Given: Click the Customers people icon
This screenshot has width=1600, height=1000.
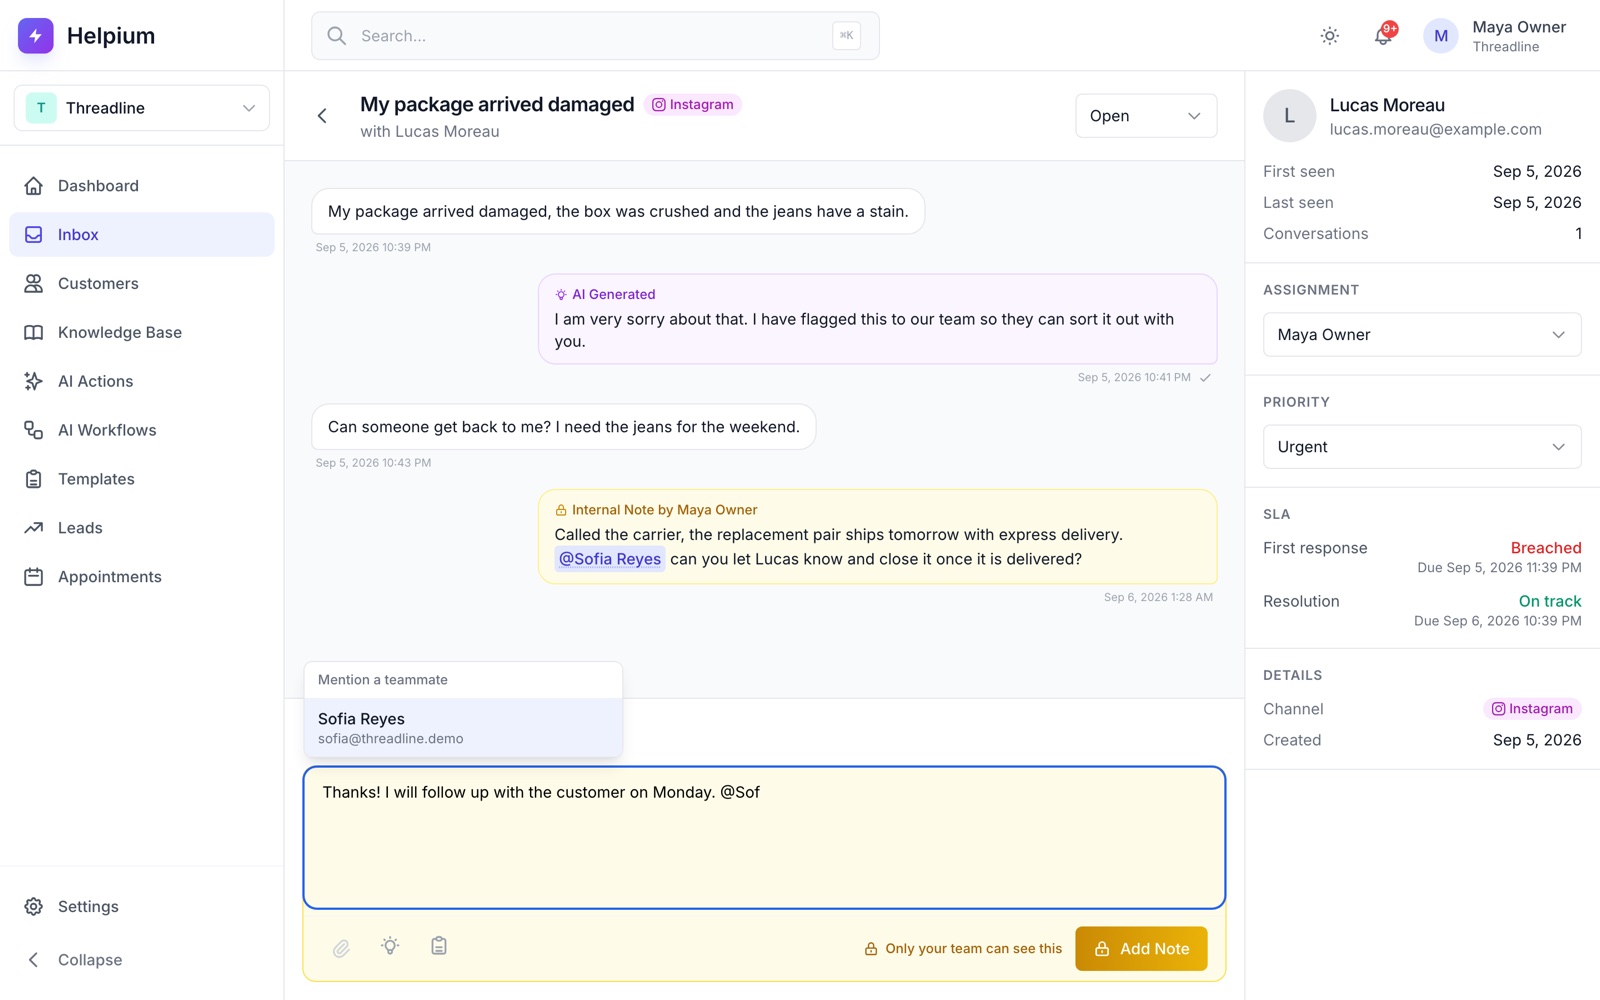Looking at the screenshot, I should (34, 284).
